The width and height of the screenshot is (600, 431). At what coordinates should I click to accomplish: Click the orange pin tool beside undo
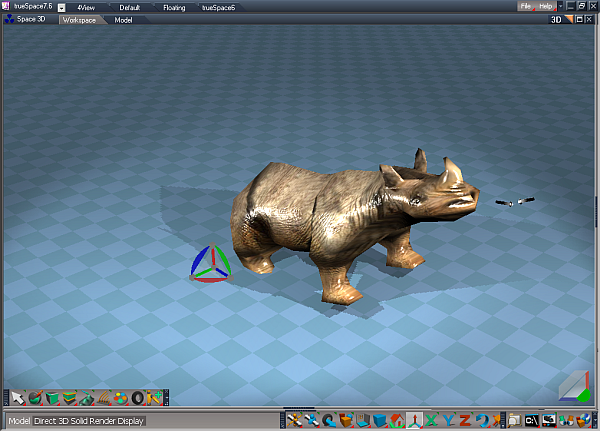point(496,420)
